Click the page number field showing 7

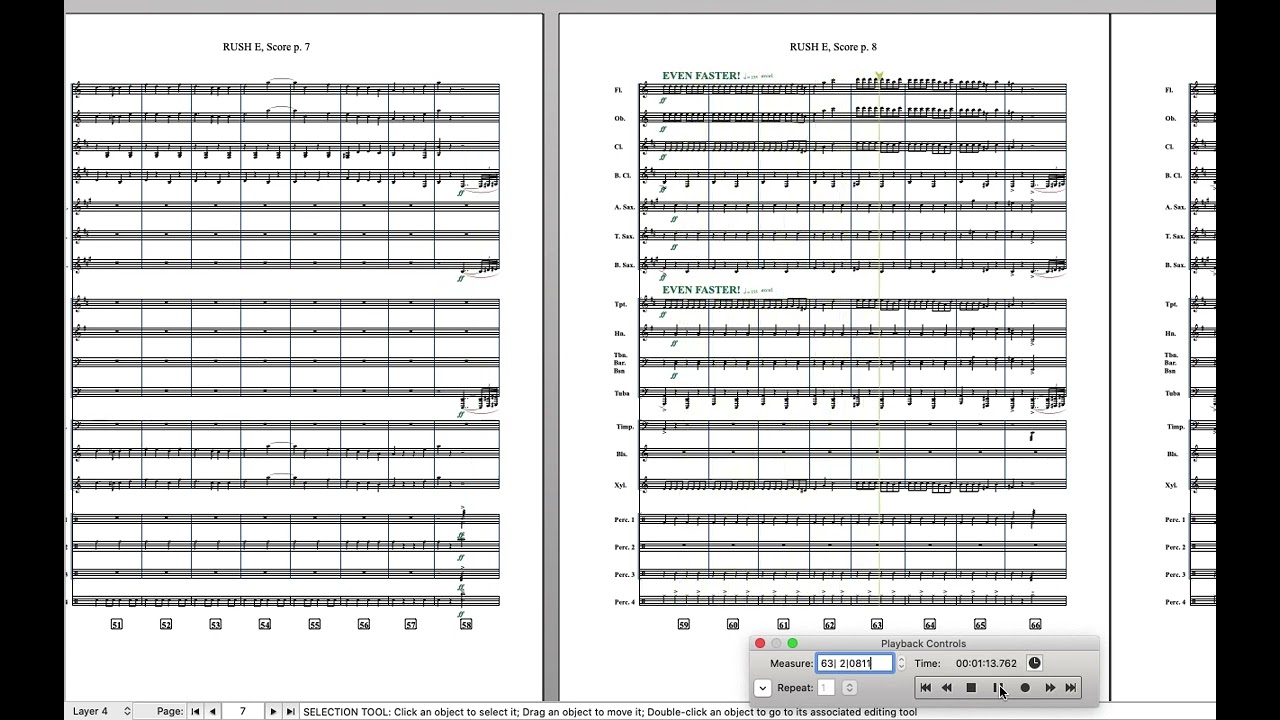point(242,711)
